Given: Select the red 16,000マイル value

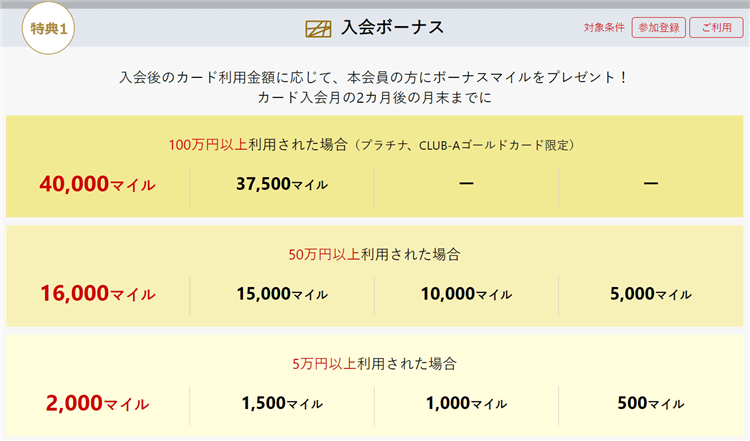Looking at the screenshot, I should pos(98,294).
